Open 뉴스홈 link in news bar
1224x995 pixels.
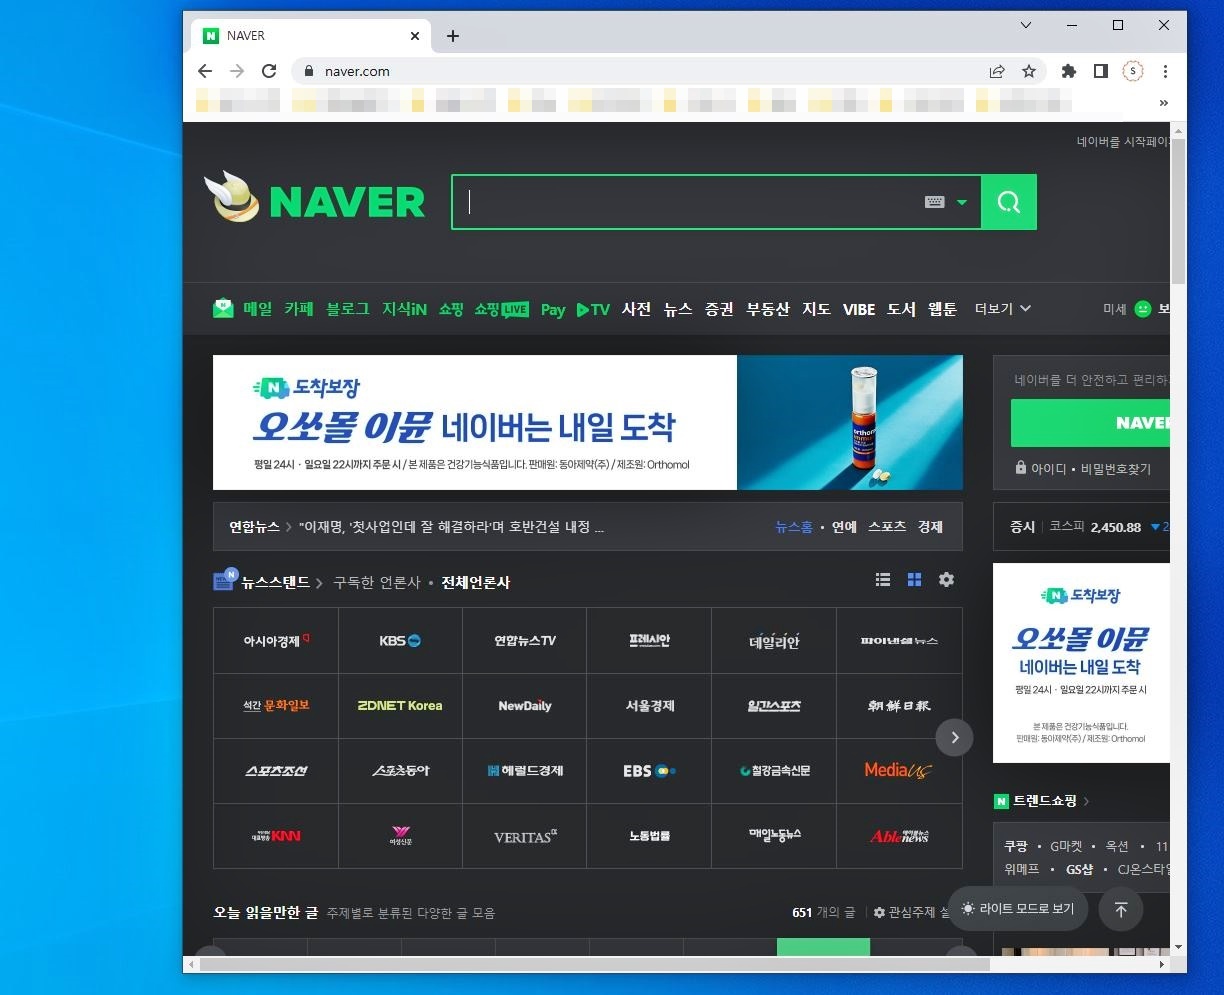[794, 527]
